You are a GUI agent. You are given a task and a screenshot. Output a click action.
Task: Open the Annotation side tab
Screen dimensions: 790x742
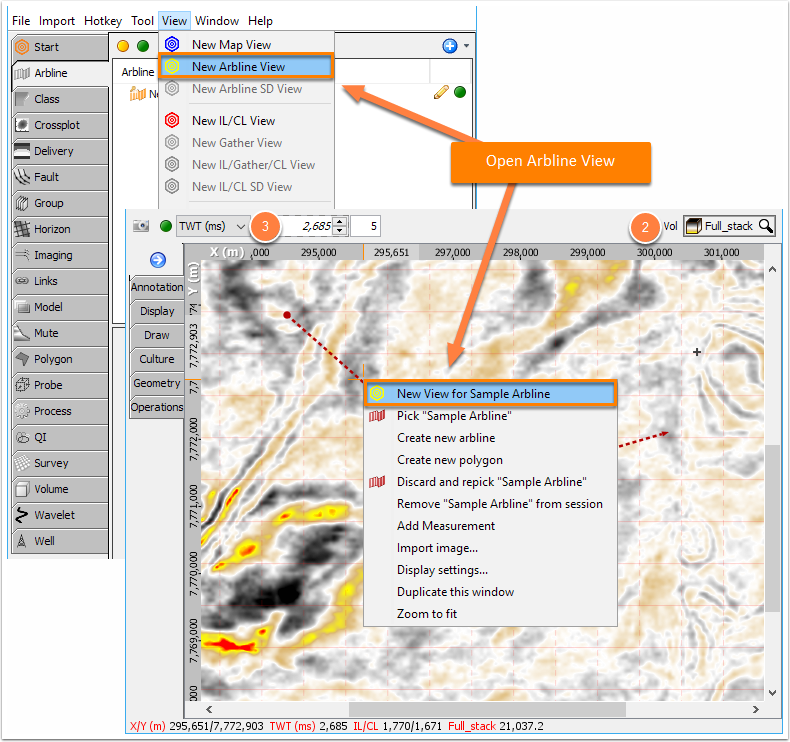(157, 287)
